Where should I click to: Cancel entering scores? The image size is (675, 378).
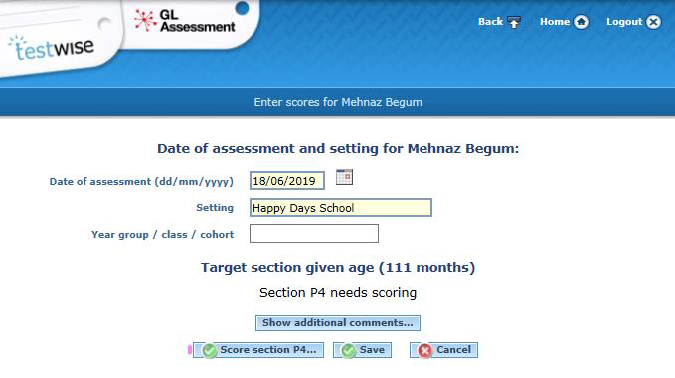444,350
